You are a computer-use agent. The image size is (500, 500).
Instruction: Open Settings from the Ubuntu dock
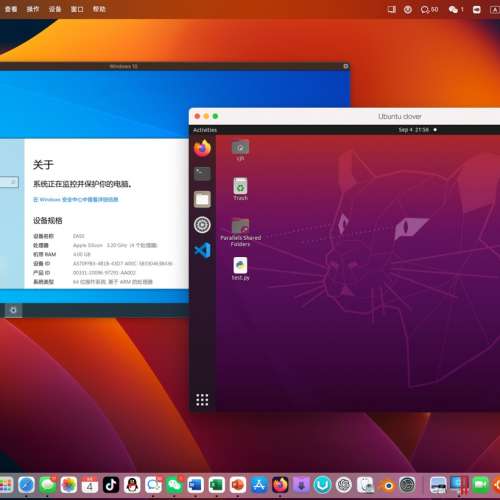pos(202,225)
